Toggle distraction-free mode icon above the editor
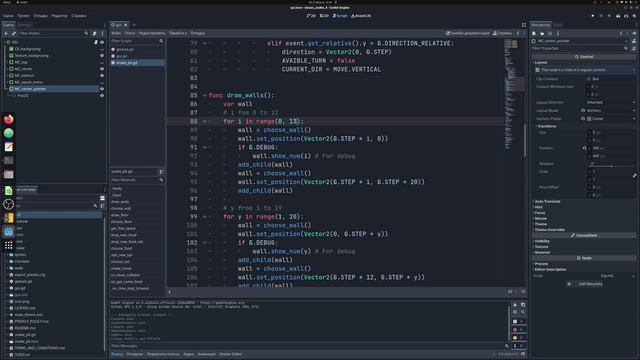The height and width of the screenshot is (360, 640). point(524,25)
